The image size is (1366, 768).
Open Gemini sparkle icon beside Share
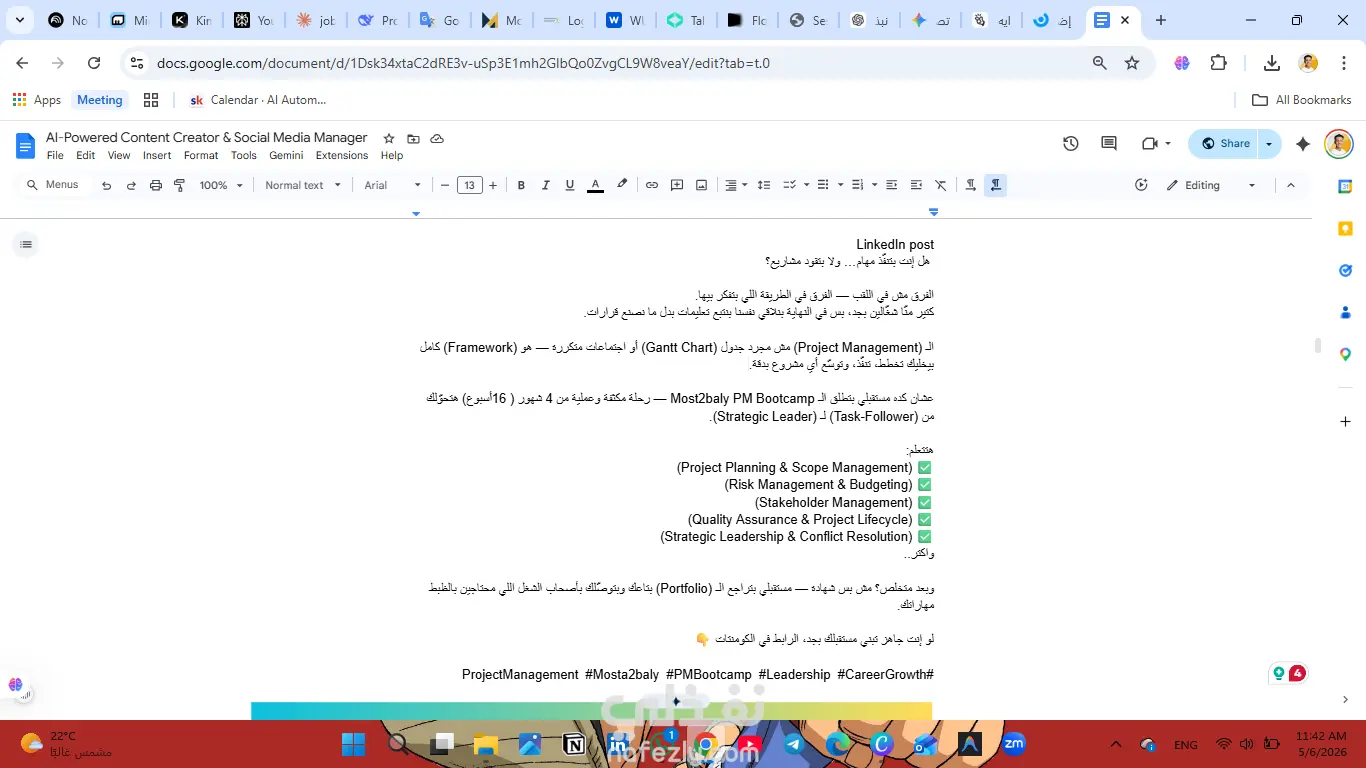1303,144
